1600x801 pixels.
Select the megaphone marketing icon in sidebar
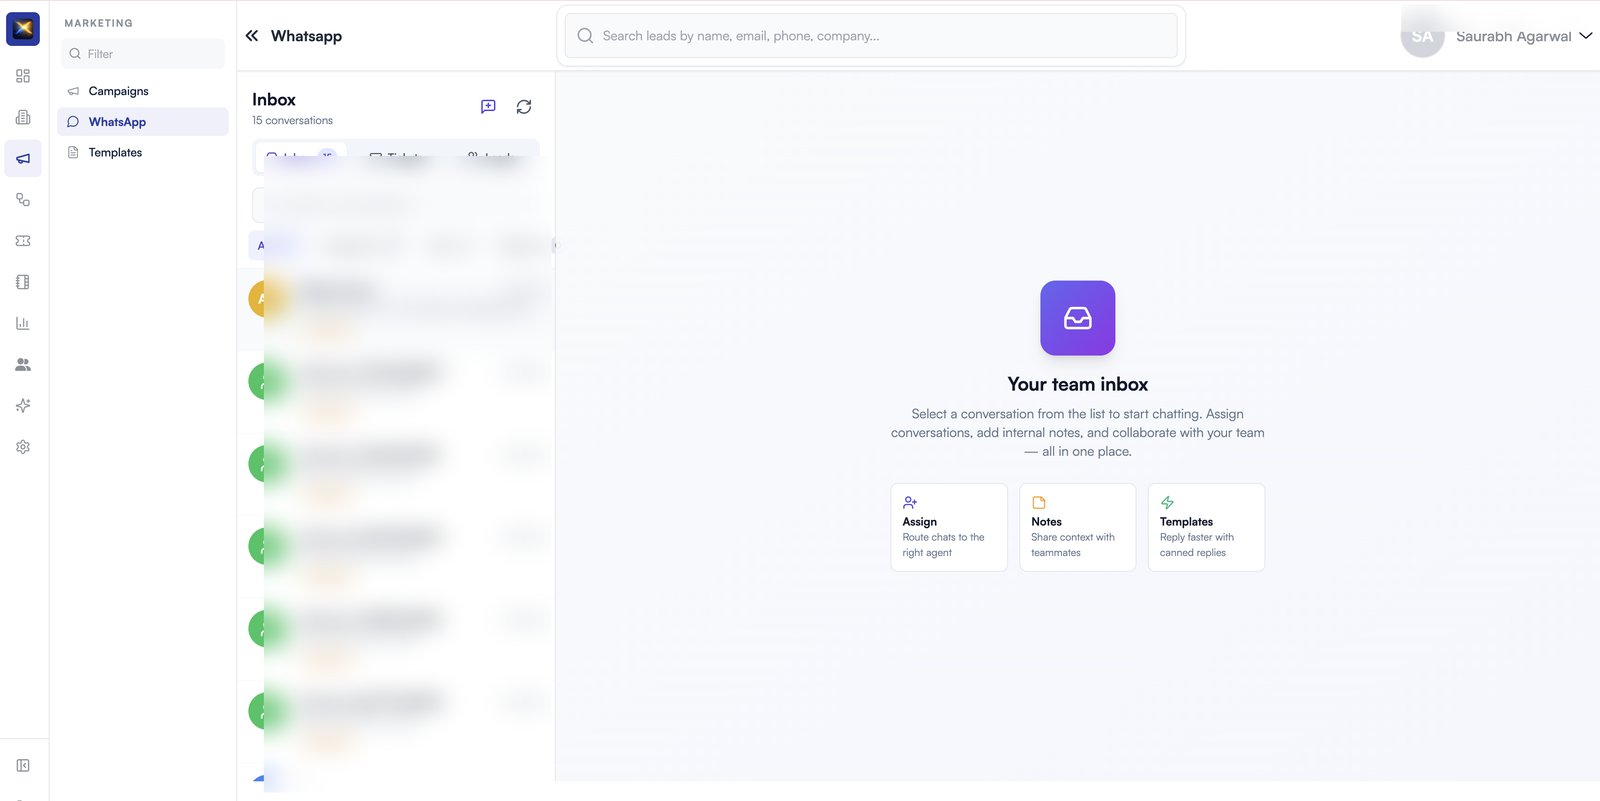tap(23, 158)
